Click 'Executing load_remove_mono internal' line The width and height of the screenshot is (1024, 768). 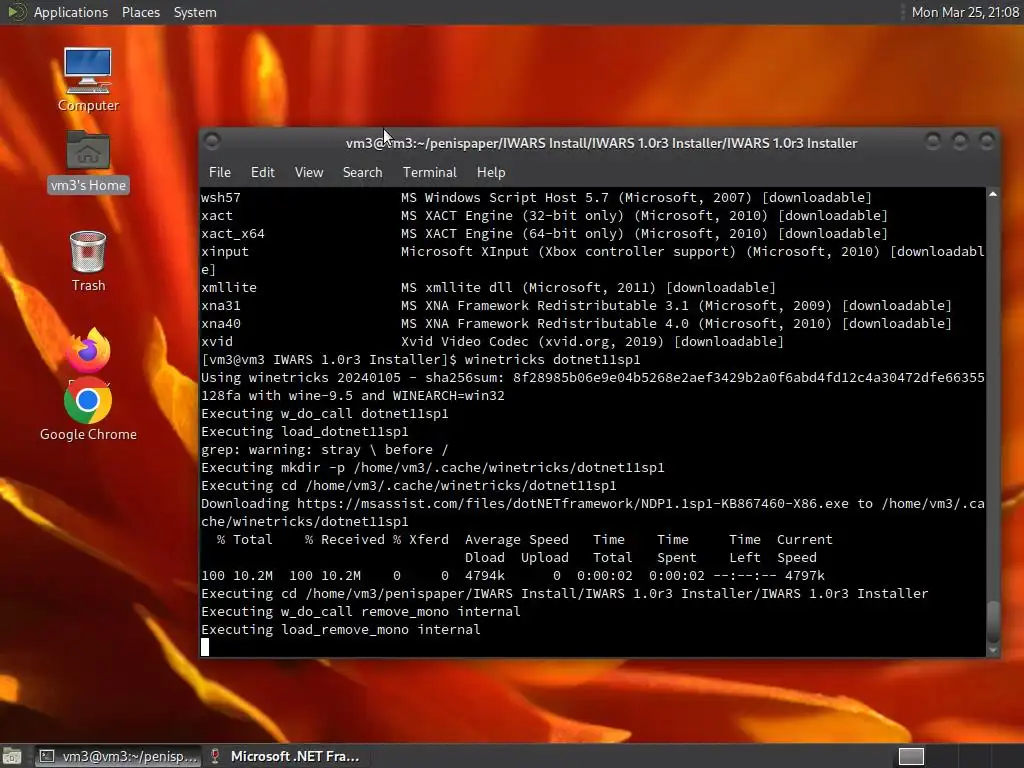pos(341,630)
